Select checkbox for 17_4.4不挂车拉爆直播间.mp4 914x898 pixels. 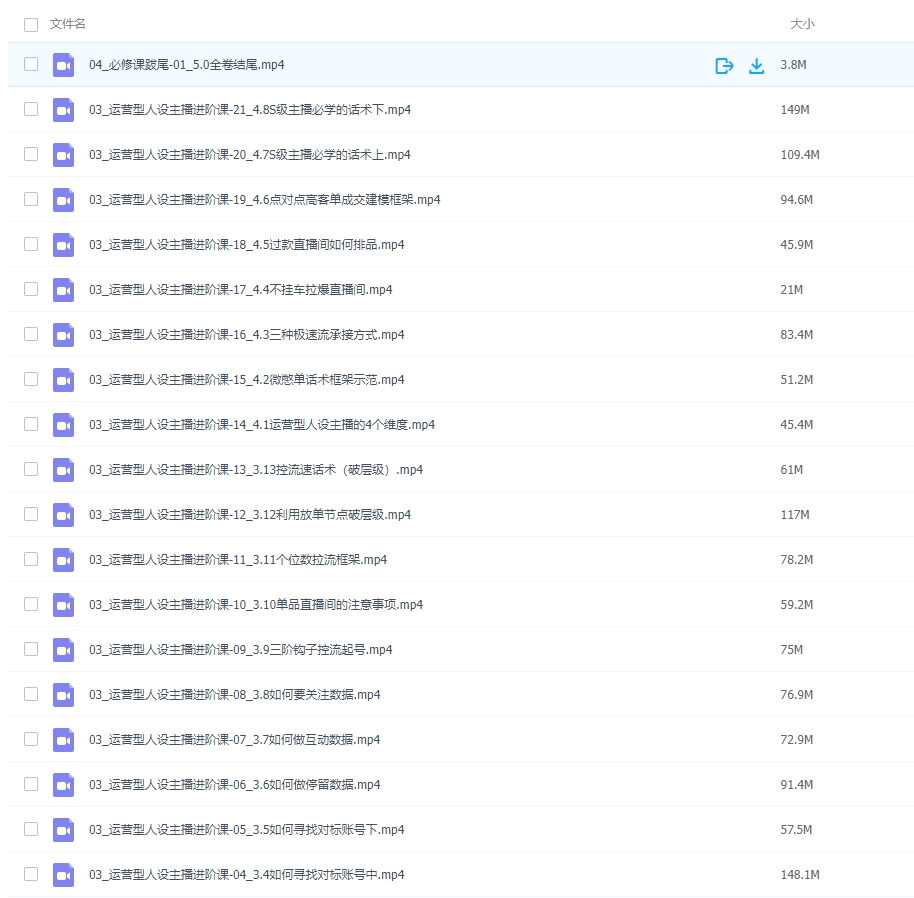(x=31, y=289)
